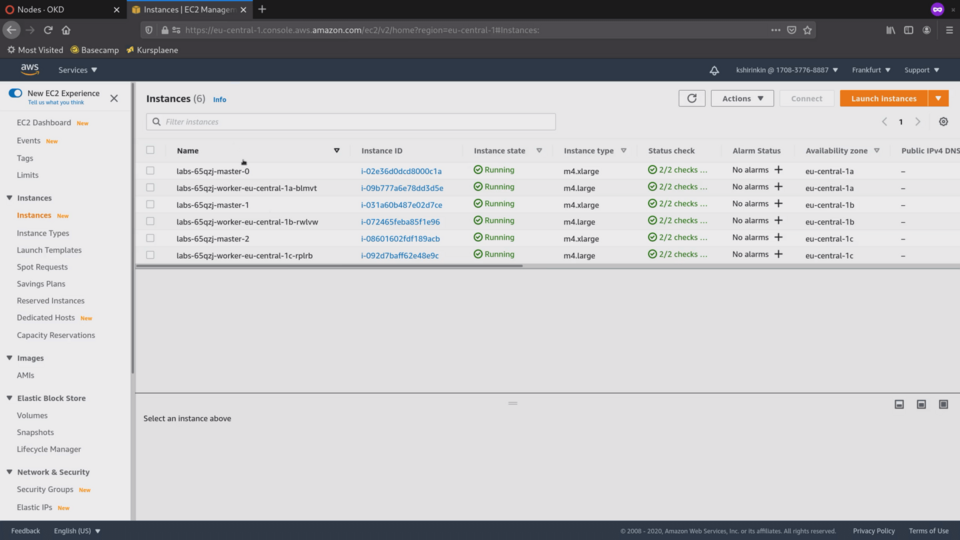960x540 pixels.
Task: Toggle browser sidebar view icon
Action: pos(909,30)
